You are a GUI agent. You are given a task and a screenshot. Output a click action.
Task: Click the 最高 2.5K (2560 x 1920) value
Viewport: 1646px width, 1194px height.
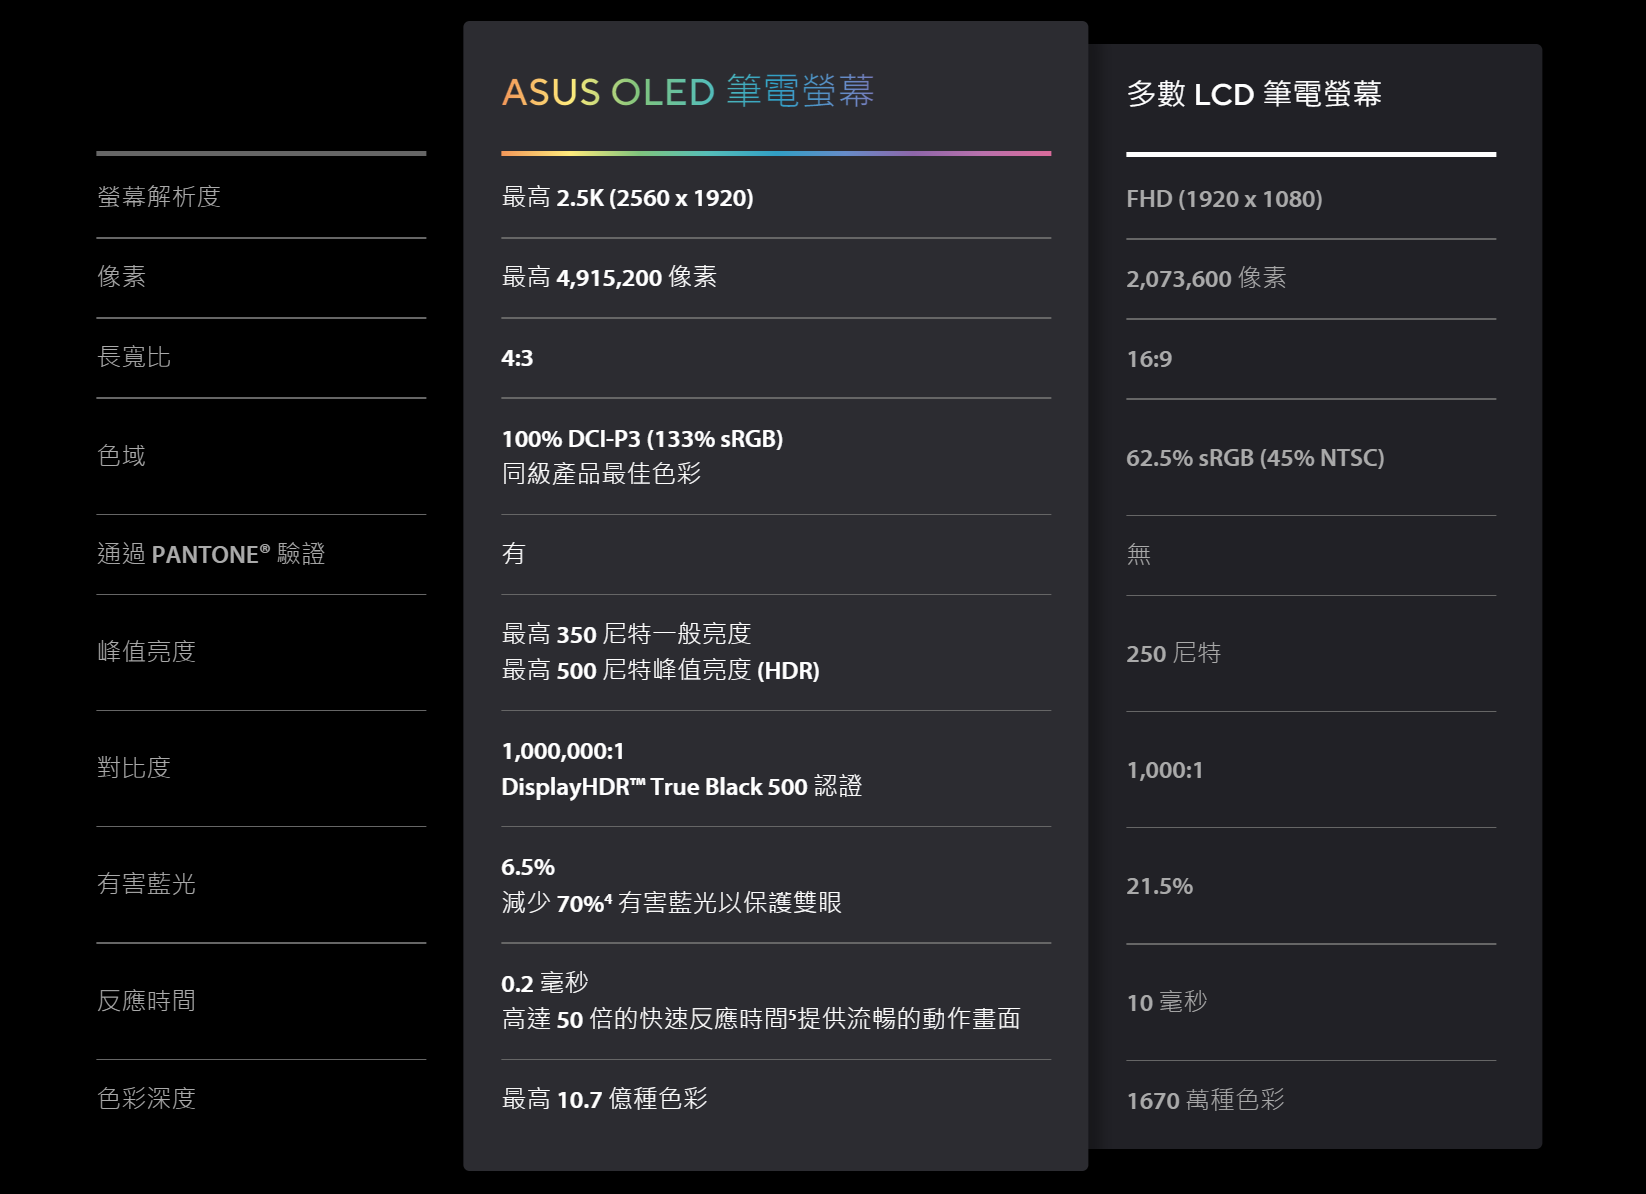[x=627, y=198]
